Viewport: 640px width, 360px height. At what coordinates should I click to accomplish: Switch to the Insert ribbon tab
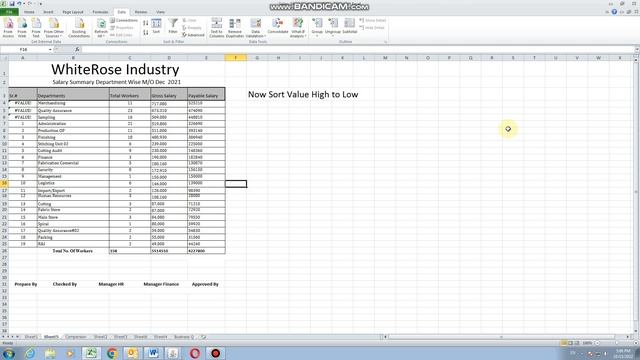(48, 12)
